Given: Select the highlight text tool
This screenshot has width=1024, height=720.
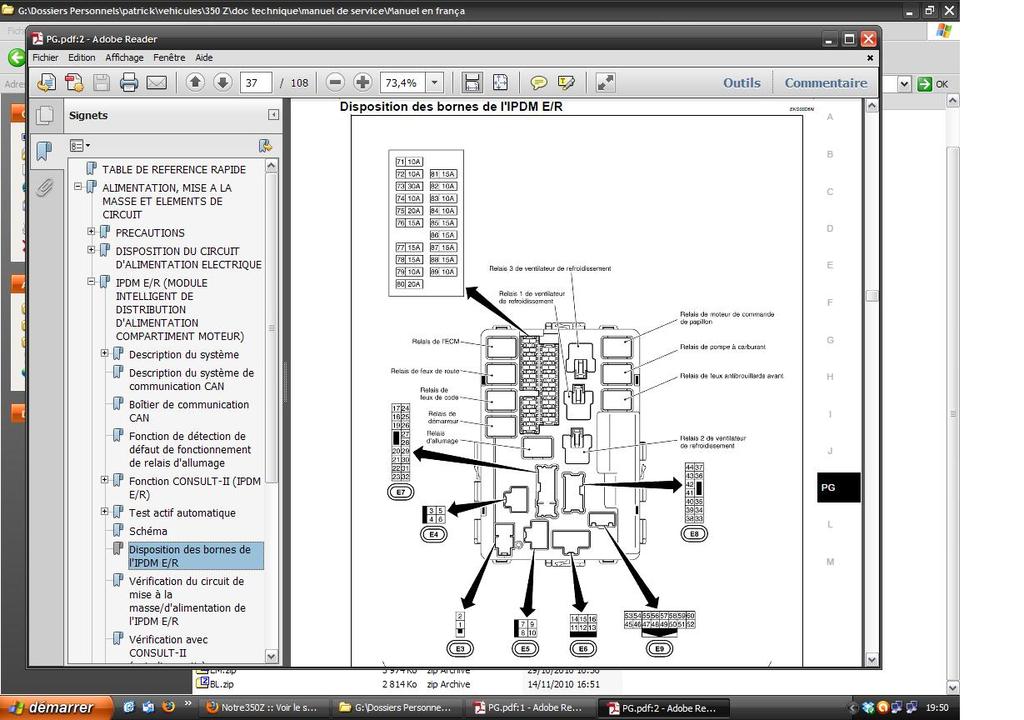Looking at the screenshot, I should pos(566,83).
